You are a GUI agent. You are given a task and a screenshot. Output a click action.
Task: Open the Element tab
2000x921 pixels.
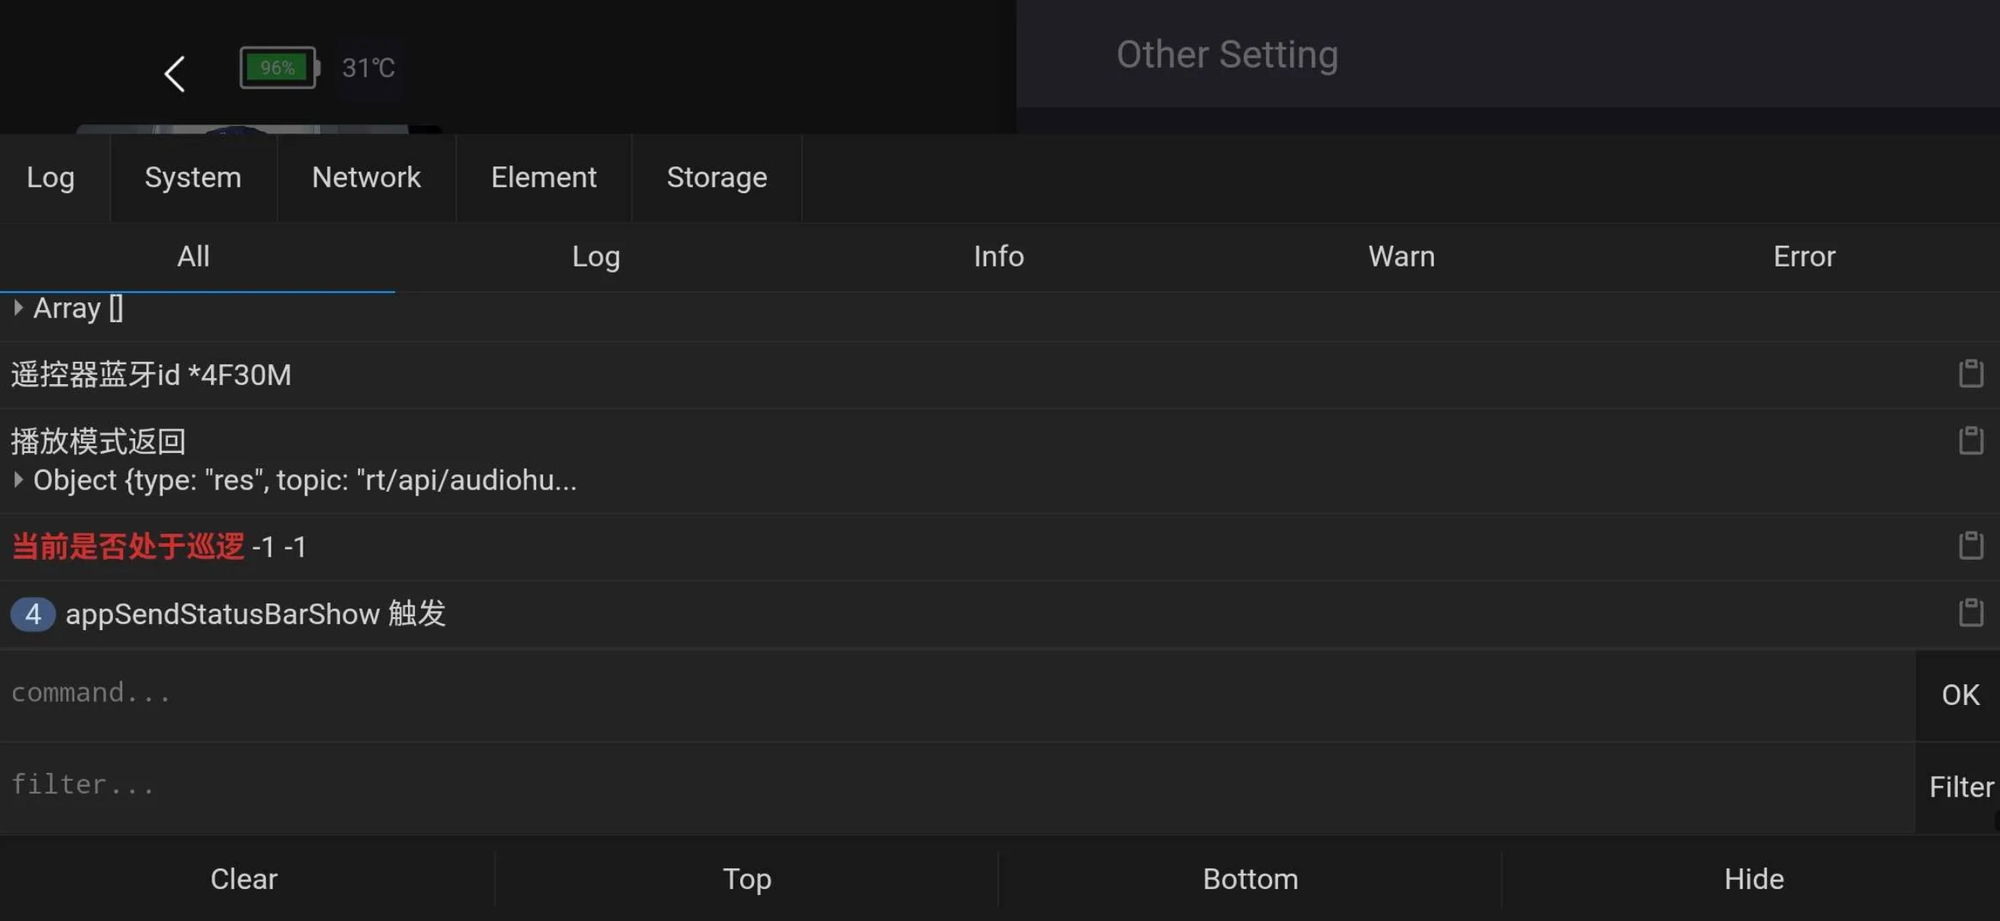tap(543, 178)
